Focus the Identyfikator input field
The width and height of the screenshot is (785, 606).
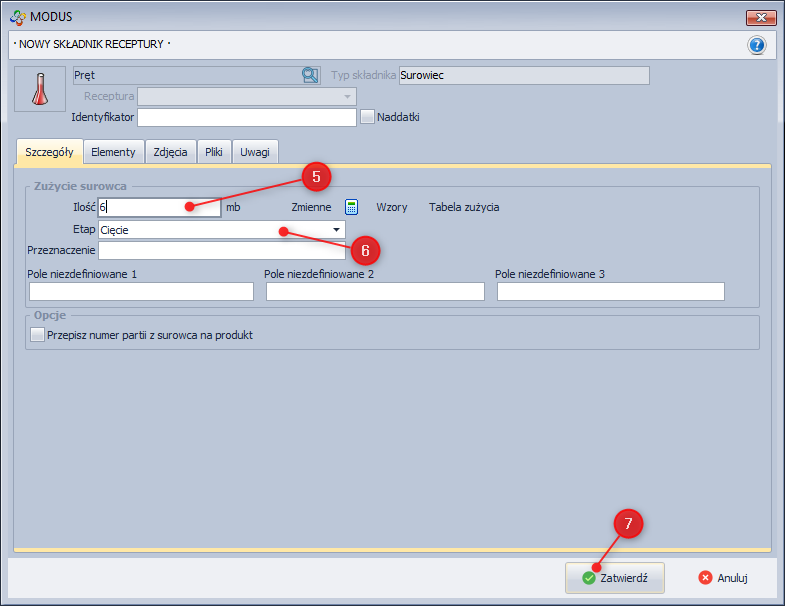[x=246, y=118]
